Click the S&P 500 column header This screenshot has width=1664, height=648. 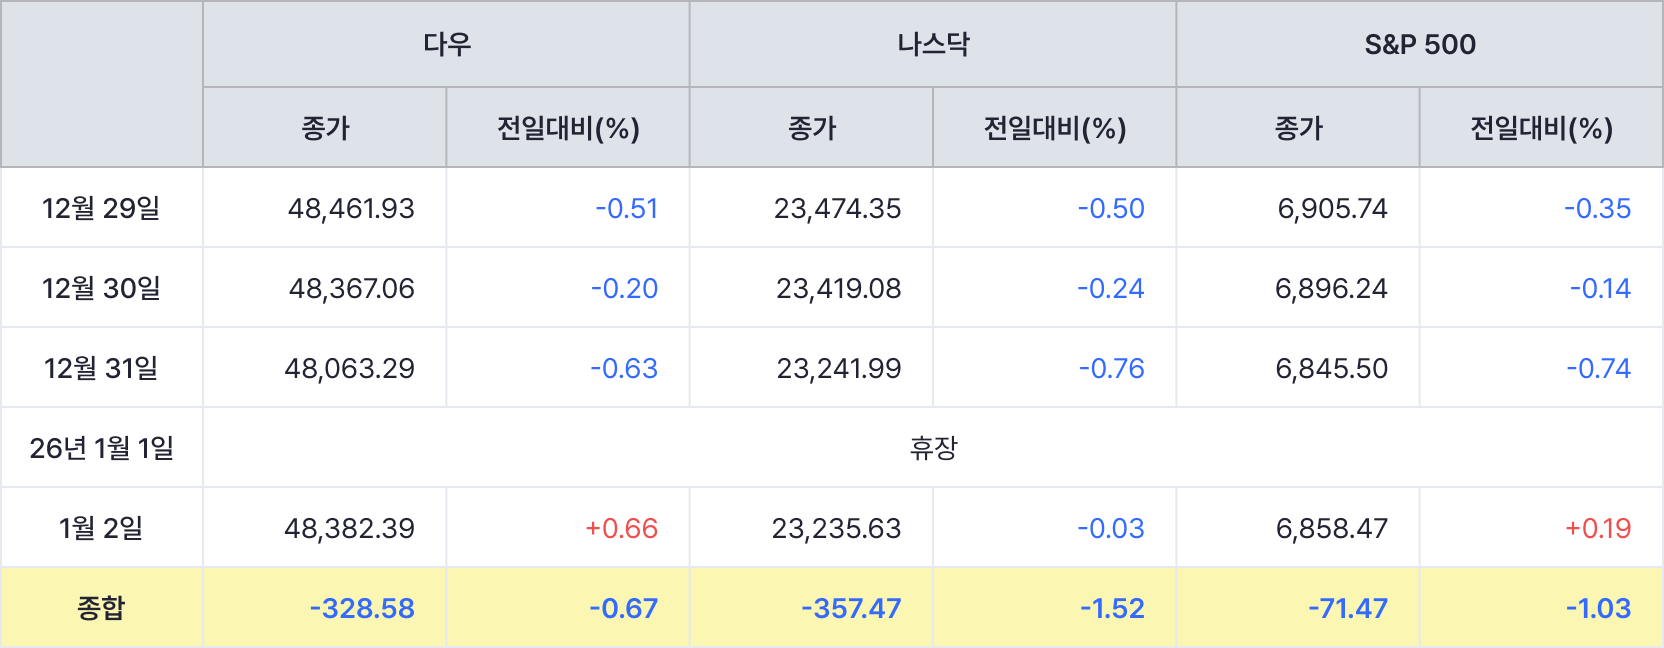(x=1420, y=44)
